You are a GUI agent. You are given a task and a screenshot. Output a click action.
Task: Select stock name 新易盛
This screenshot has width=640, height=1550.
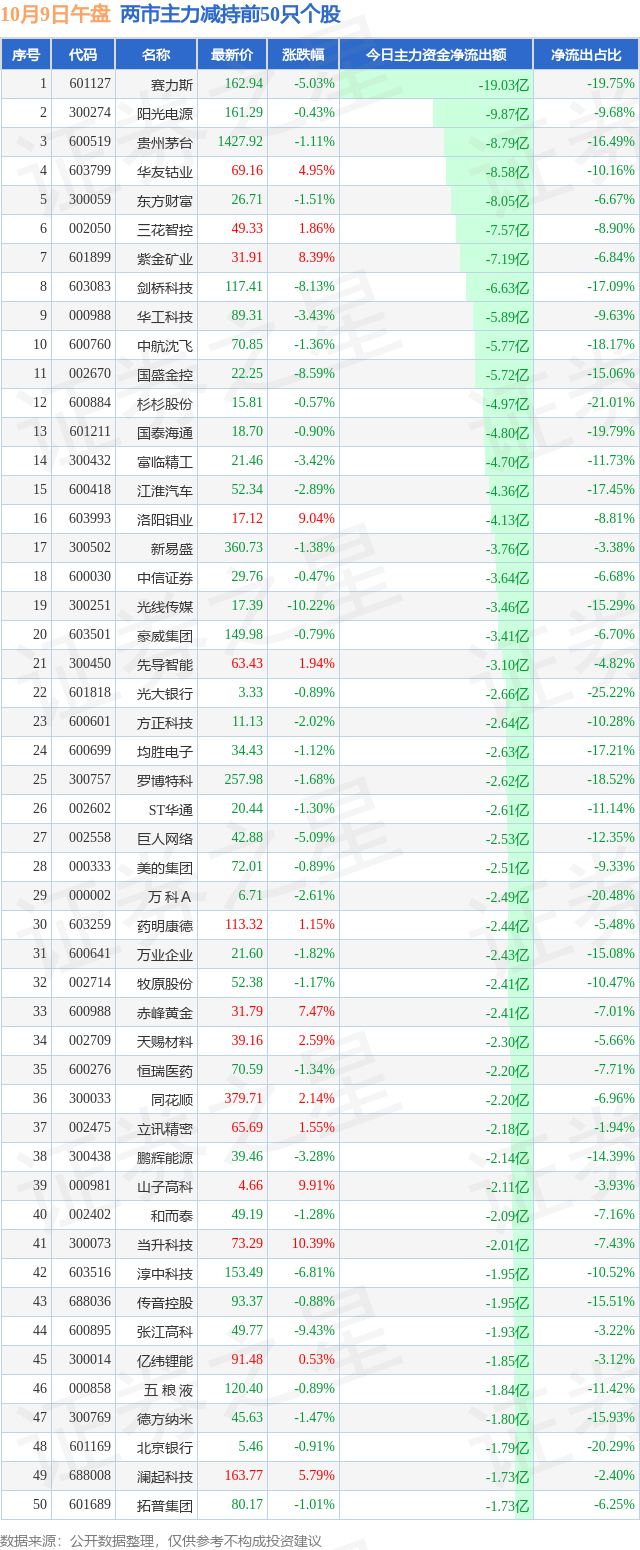[170, 548]
